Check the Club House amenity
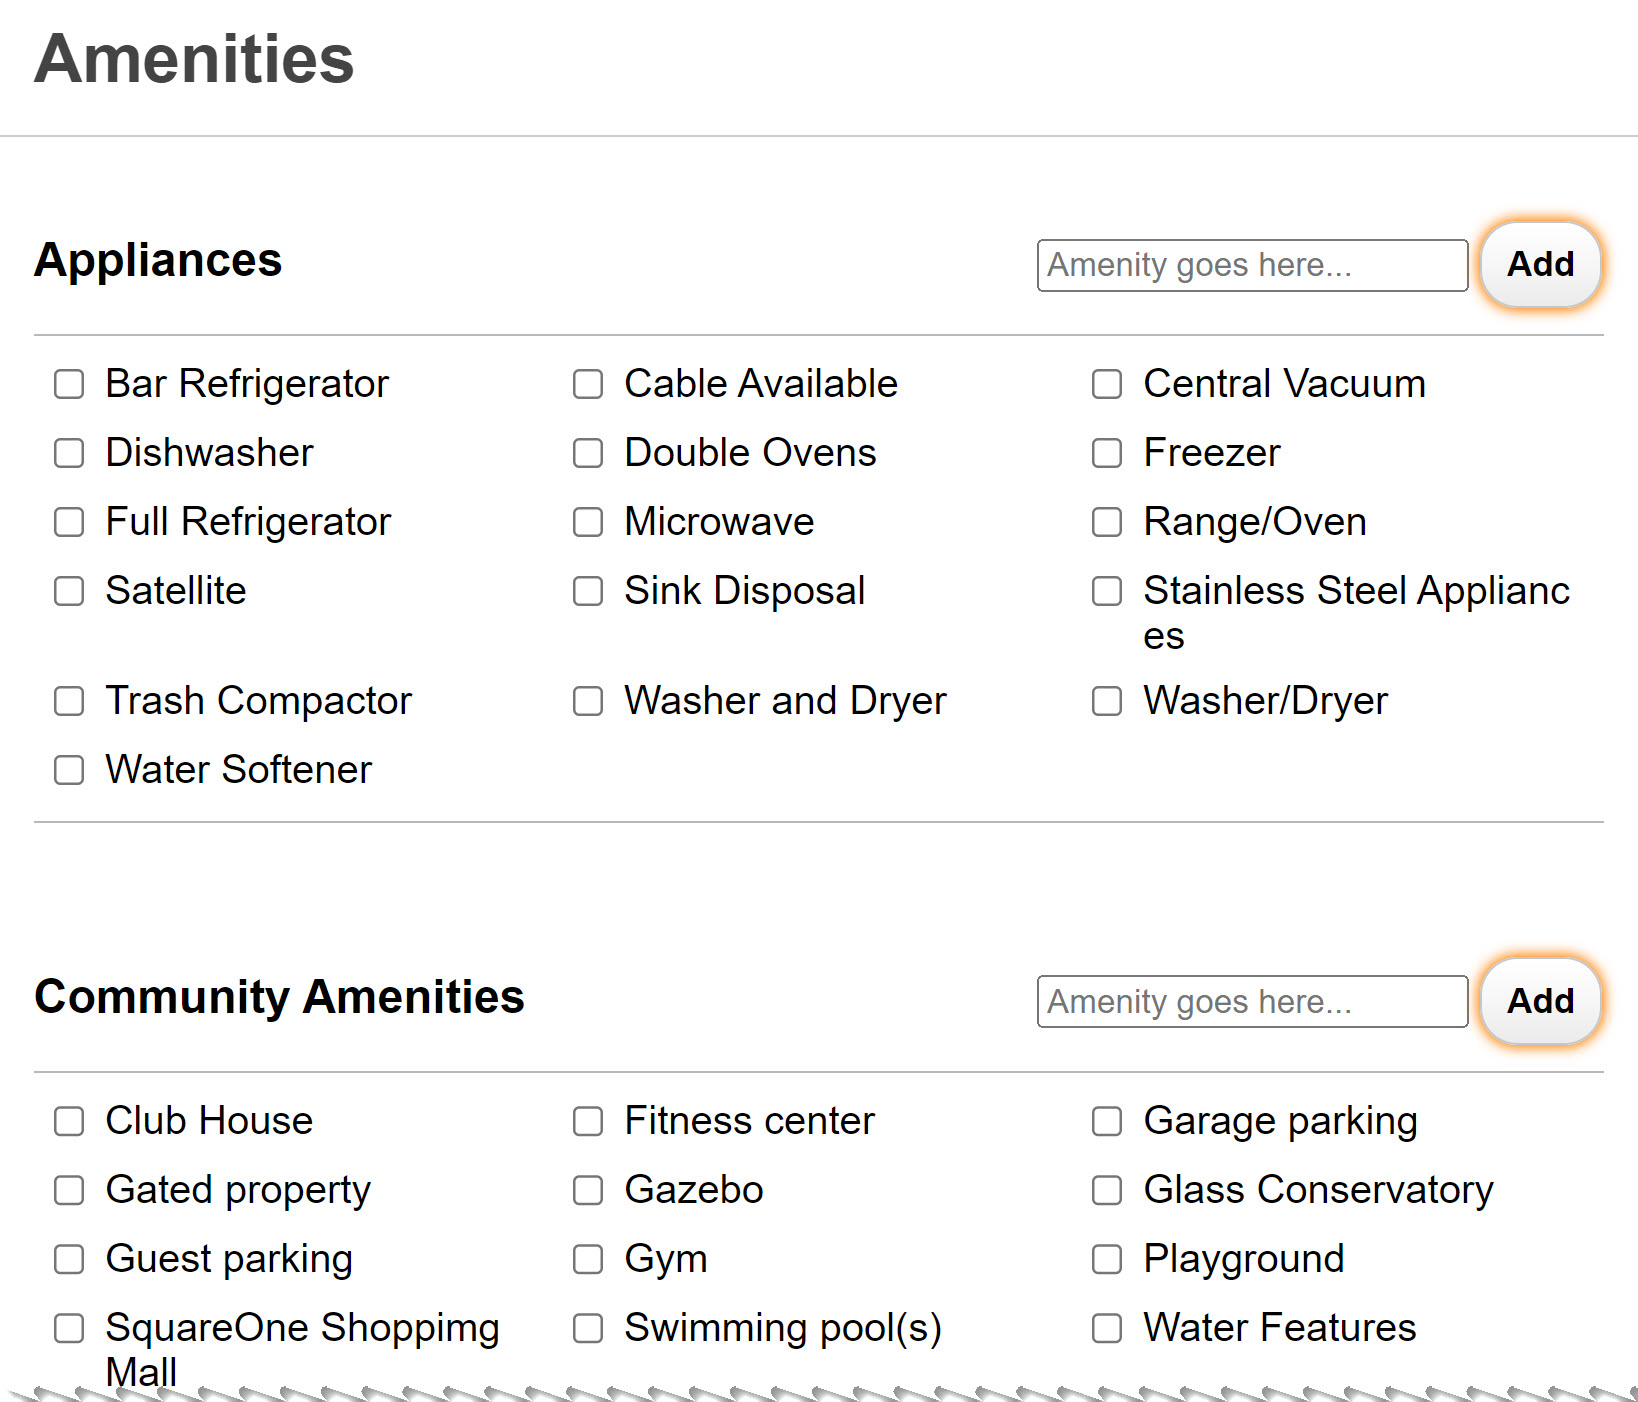The image size is (1638, 1402). 69,1121
